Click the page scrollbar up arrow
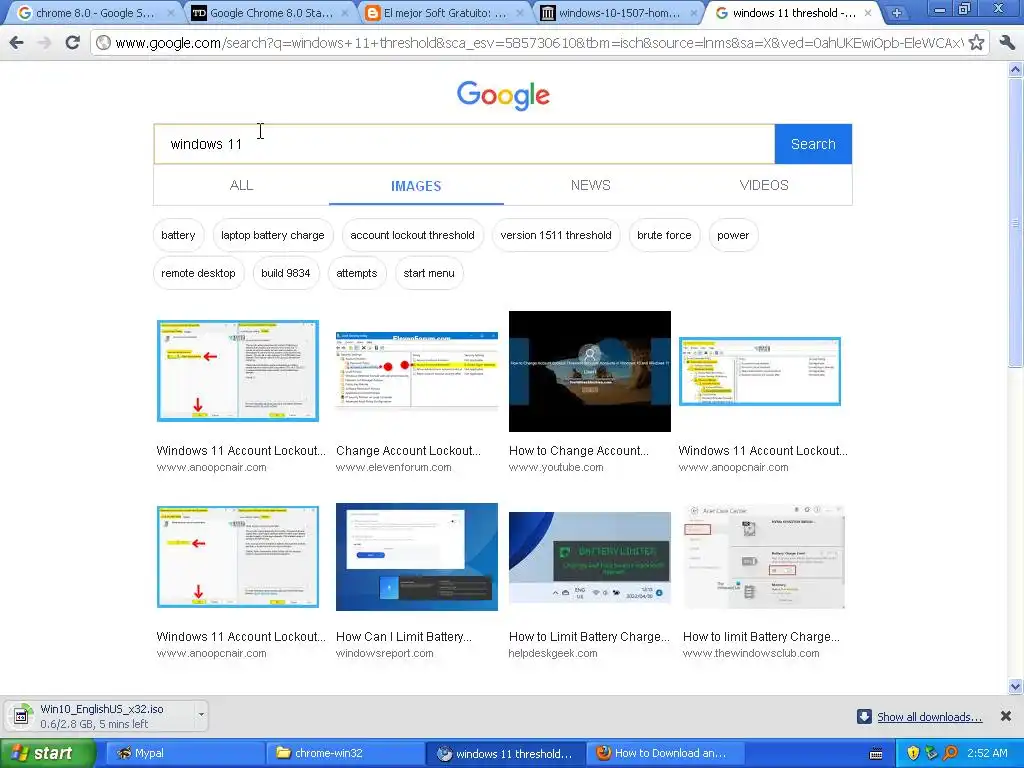This screenshot has height=768, width=1024. coord(1016,69)
